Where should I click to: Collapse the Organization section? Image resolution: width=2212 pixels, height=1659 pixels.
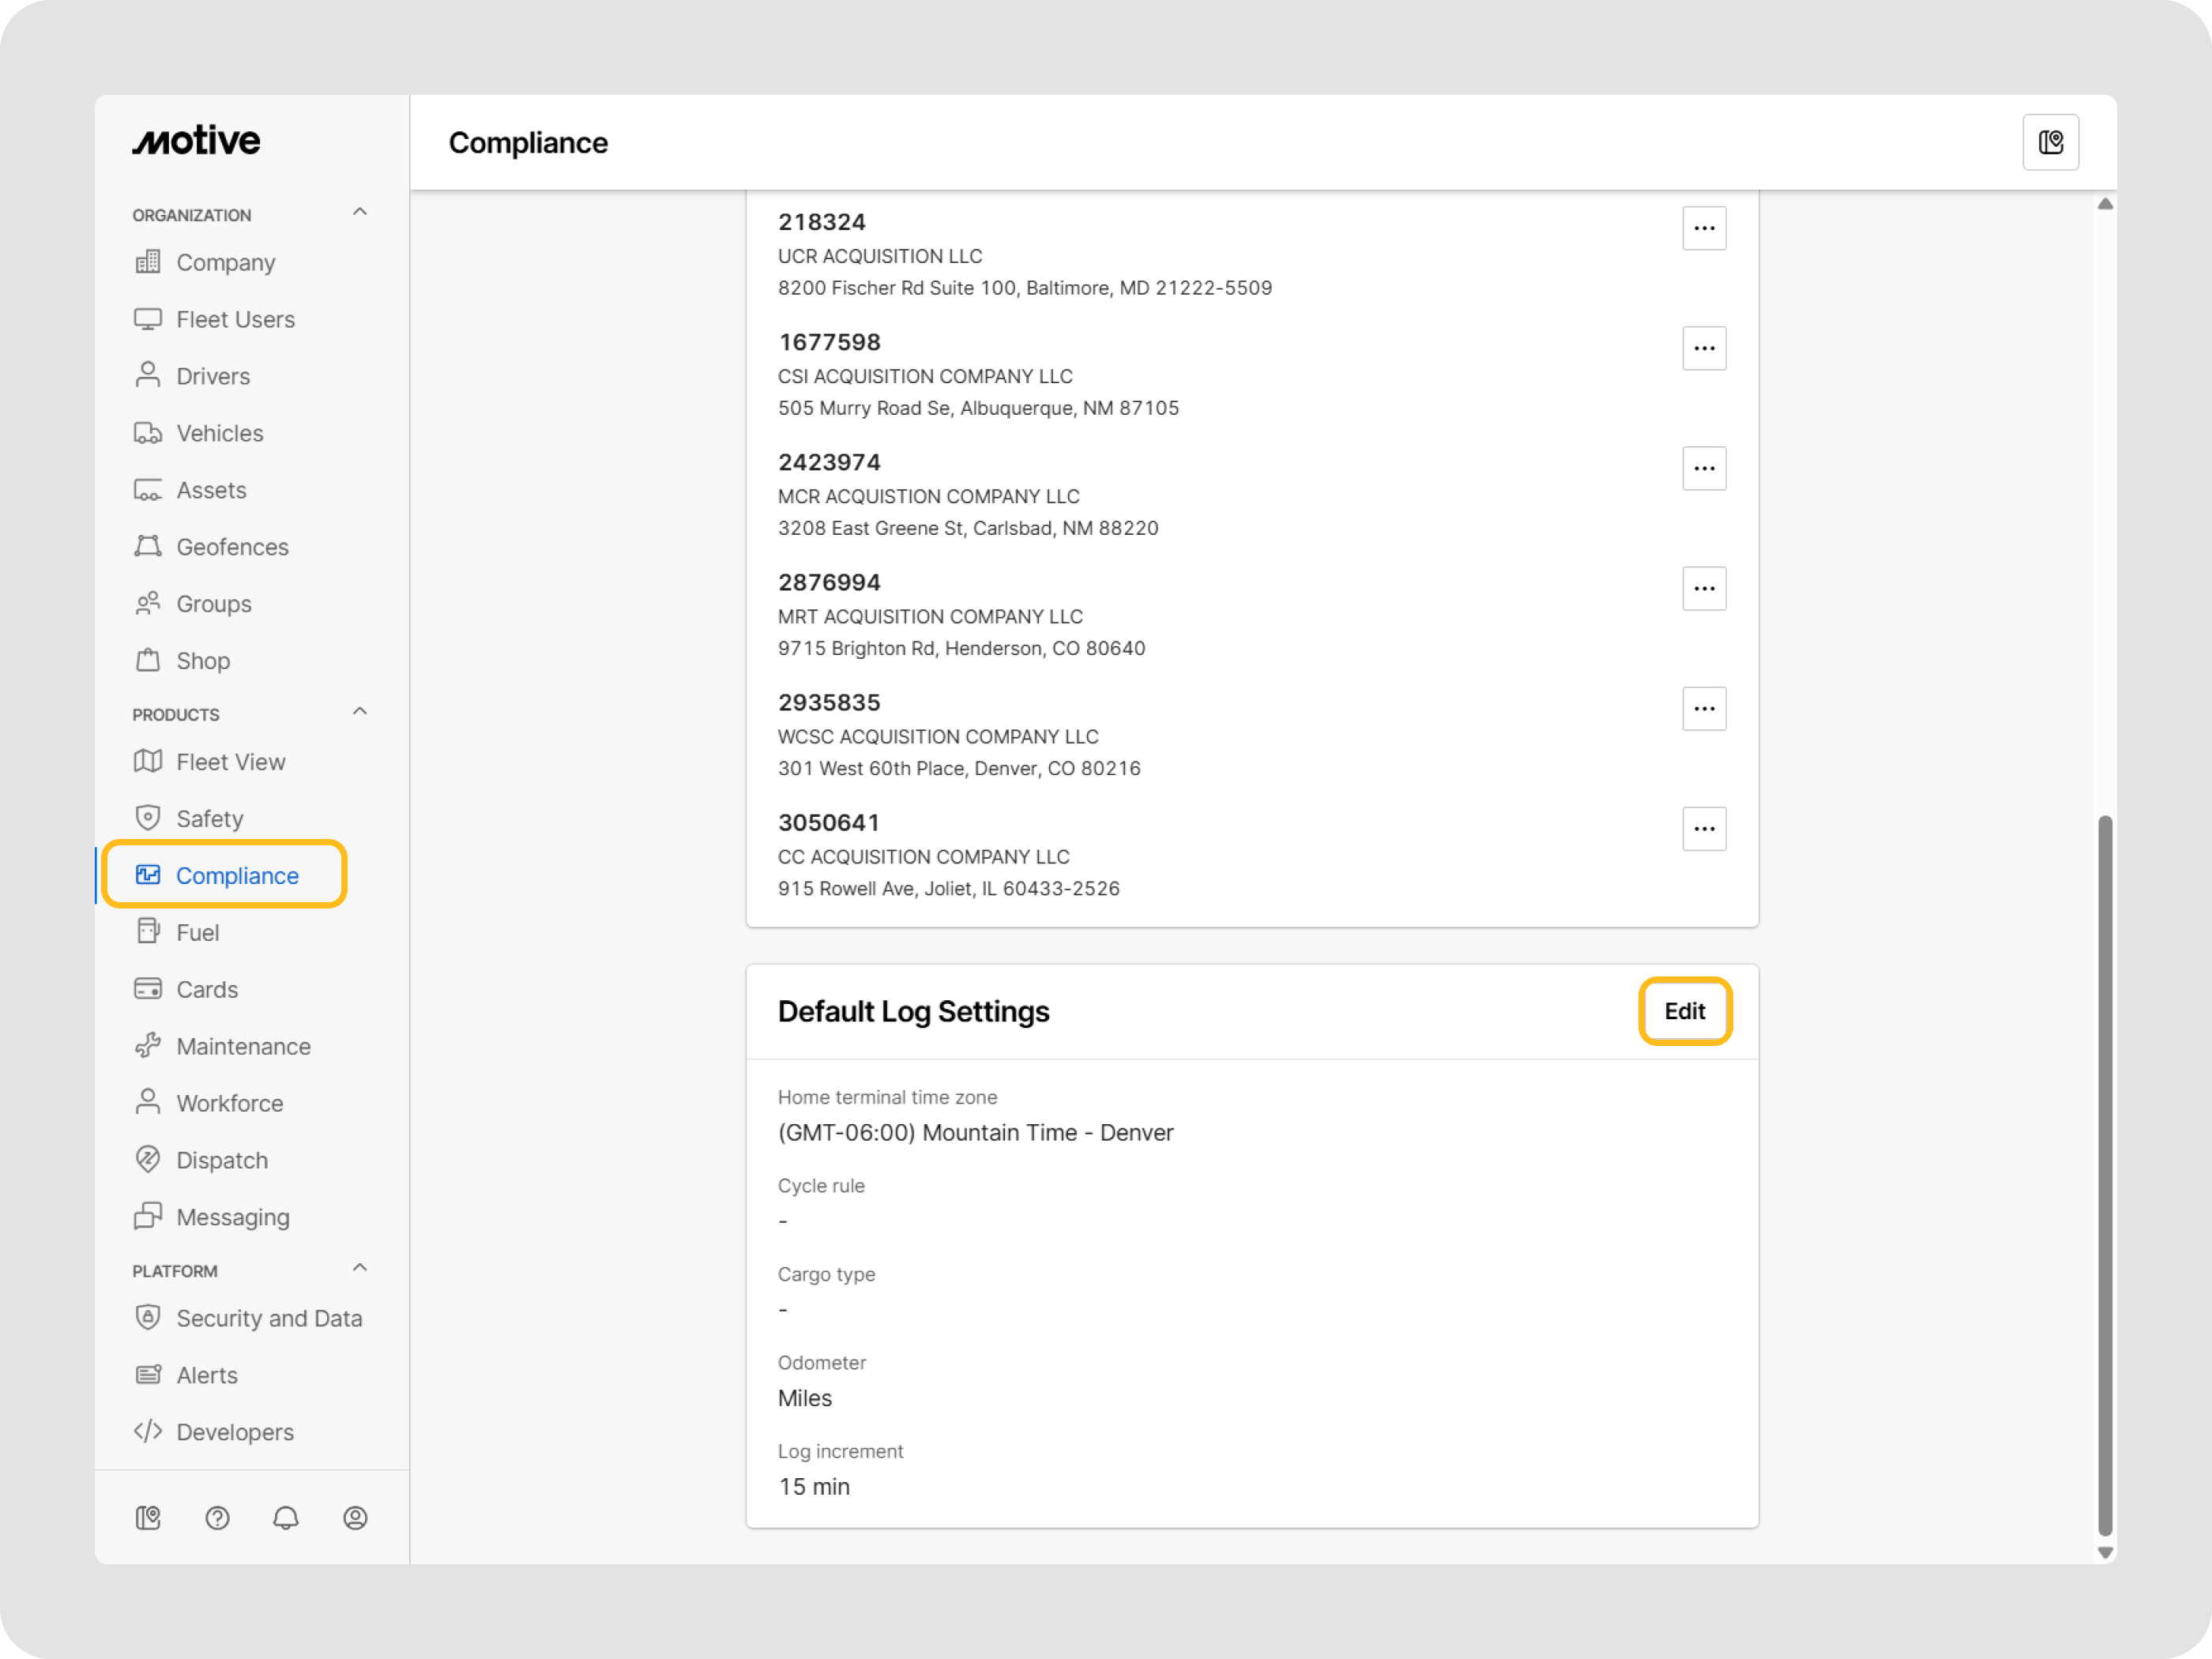(x=360, y=213)
